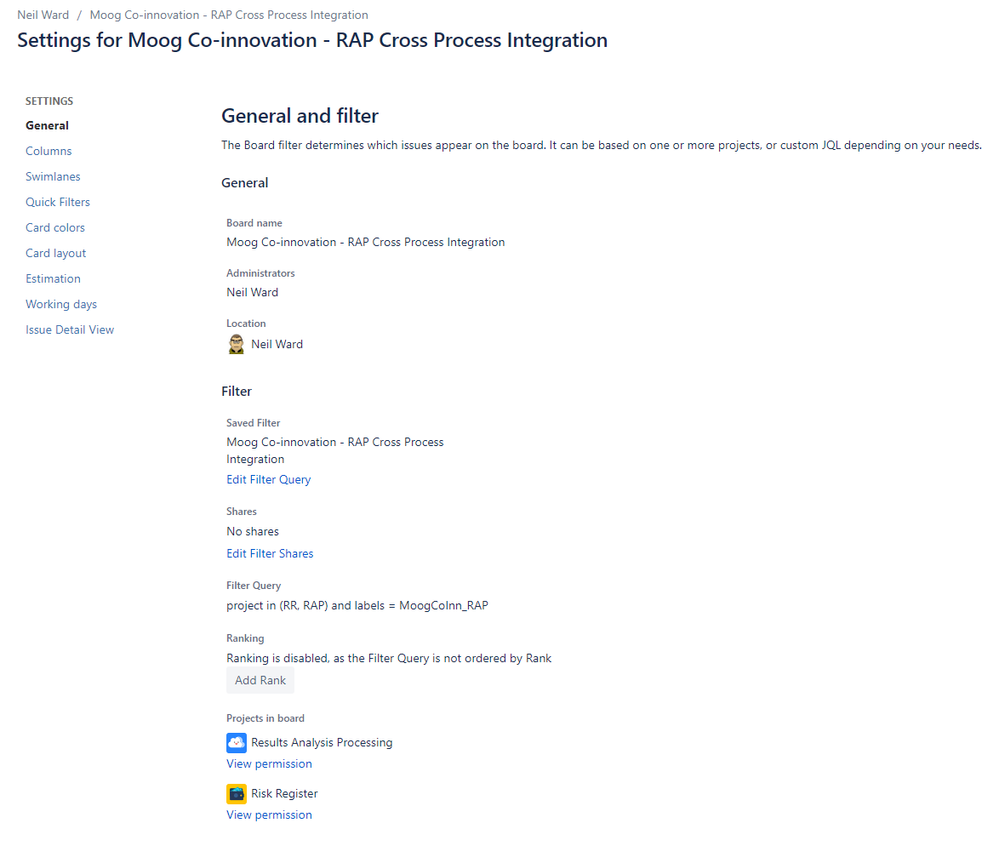Click the 'No shares' text
The width and height of the screenshot is (999, 847).
click(x=252, y=532)
